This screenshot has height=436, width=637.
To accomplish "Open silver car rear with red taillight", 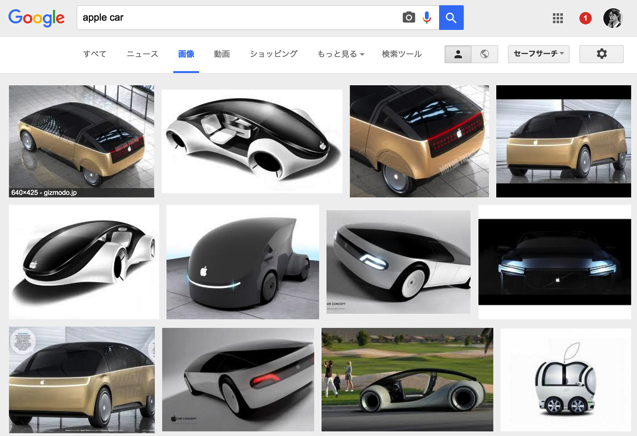I will [x=238, y=380].
